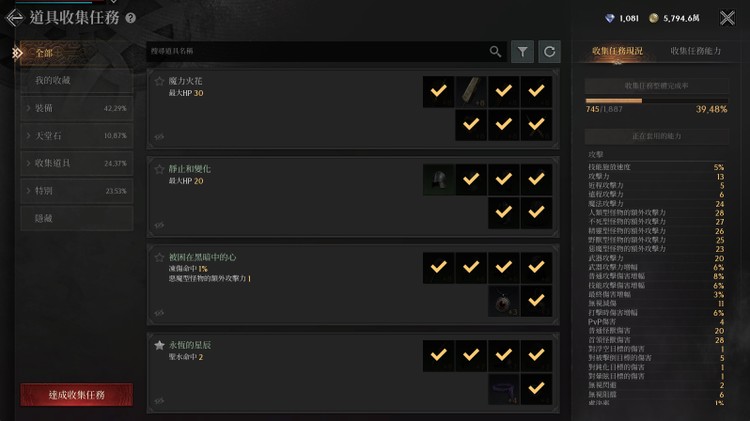Image resolution: width=750 pixels, height=421 pixels.
Task: Select the unchecked scroll item in 魔力火花
Action: pyautogui.click(x=471, y=91)
